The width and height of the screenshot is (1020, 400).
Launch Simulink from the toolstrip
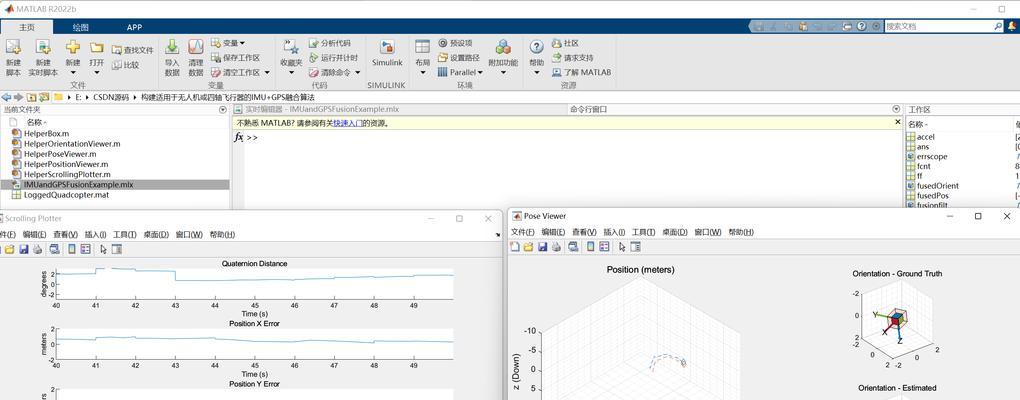pyautogui.click(x=387, y=54)
